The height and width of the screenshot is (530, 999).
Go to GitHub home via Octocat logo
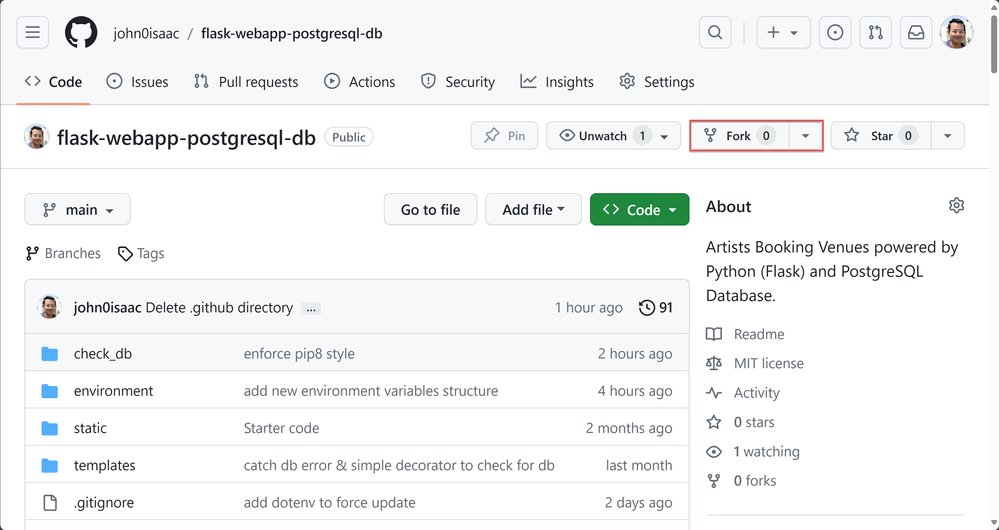pos(81,32)
